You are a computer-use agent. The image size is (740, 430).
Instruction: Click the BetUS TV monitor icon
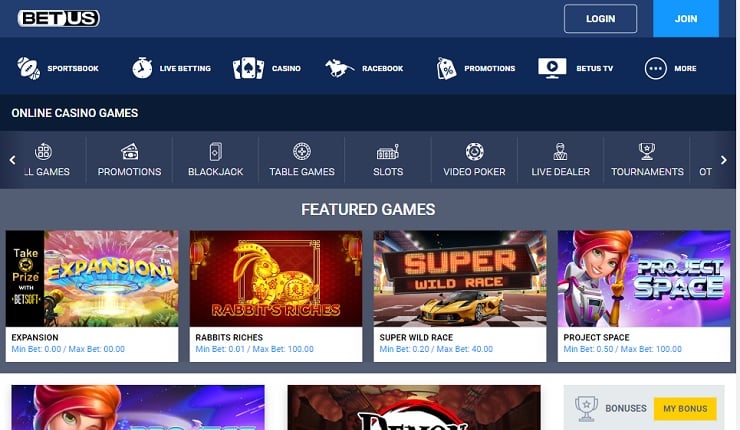pyautogui.click(x=552, y=68)
